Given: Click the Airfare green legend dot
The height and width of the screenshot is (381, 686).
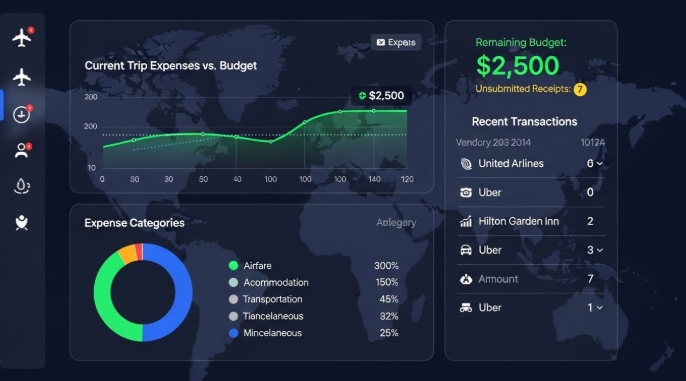Looking at the screenshot, I should pos(233,266).
